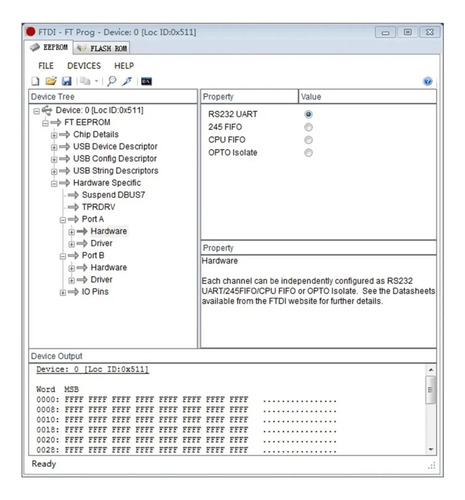Expand Driver under Port B
Screen dimensions: 465x500
tap(71, 280)
